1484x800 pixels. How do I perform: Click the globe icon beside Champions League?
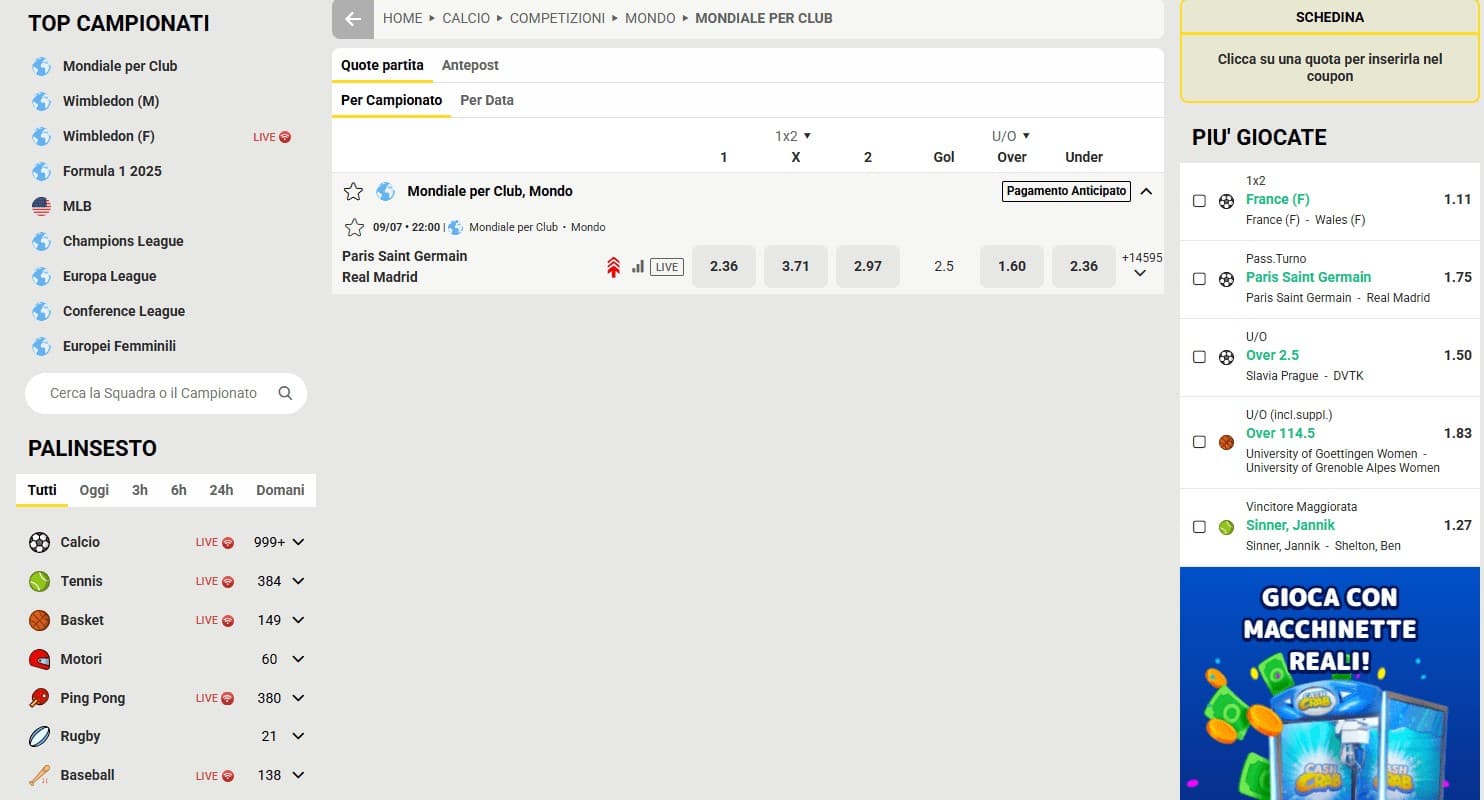click(x=41, y=241)
